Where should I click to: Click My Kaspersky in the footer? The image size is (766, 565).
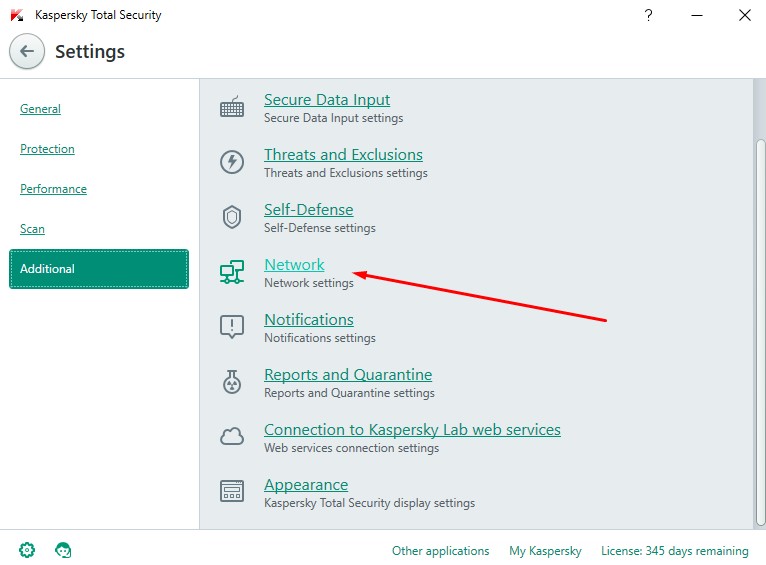tap(545, 551)
